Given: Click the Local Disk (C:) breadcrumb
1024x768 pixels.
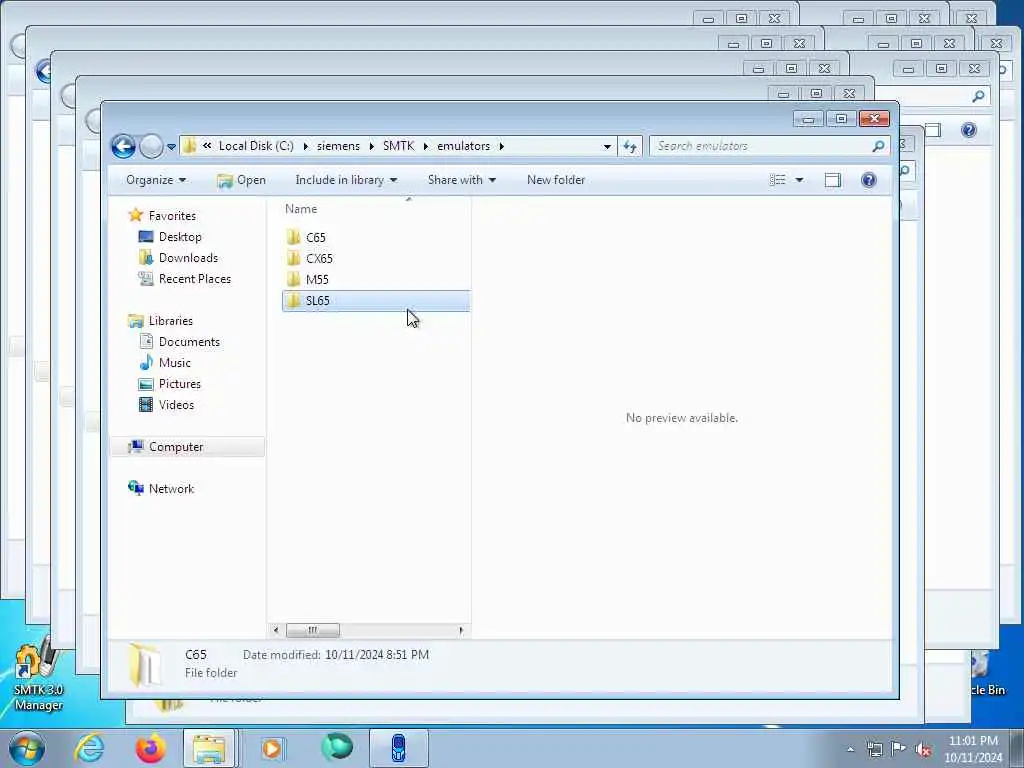Looking at the screenshot, I should [x=256, y=146].
